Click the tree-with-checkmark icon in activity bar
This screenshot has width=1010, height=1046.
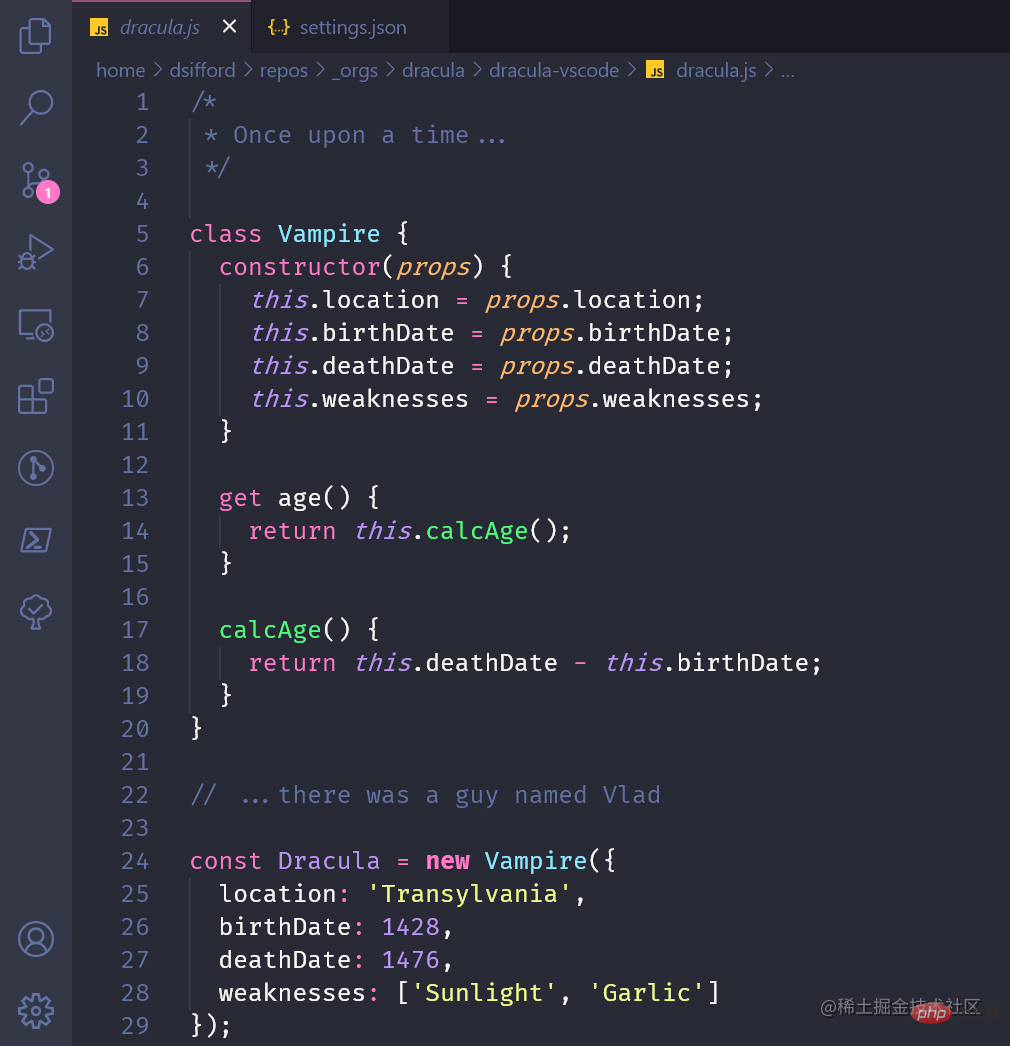pos(36,611)
